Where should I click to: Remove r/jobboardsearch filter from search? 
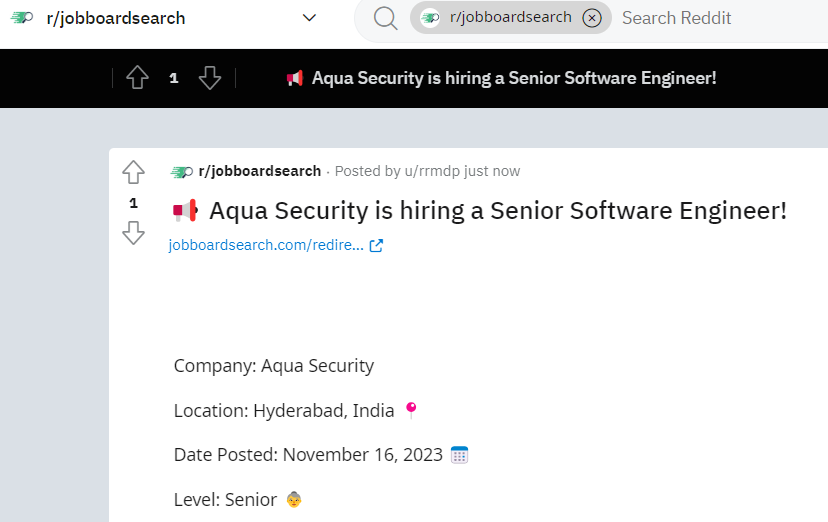point(592,18)
